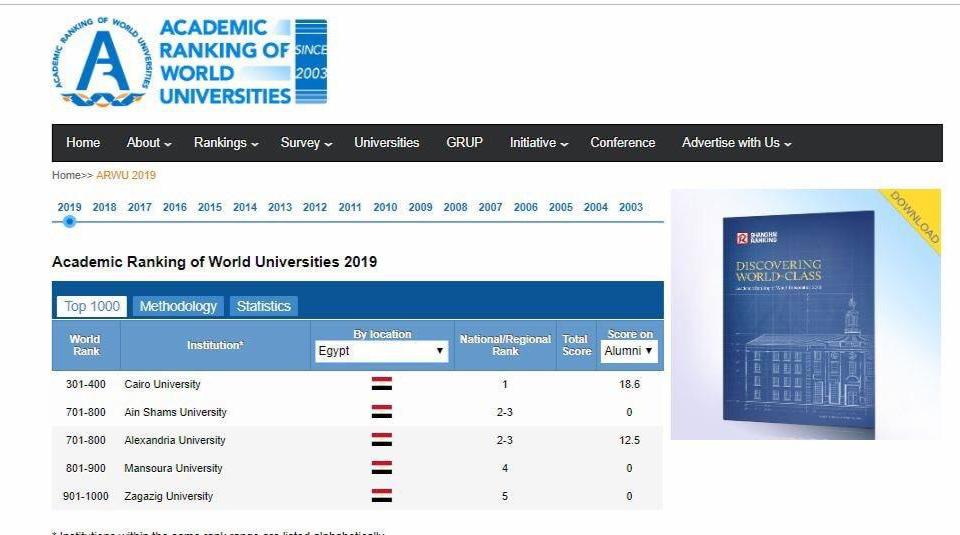This screenshot has width=960, height=535.
Task: Open the Cairo University link
Action: pyautogui.click(x=162, y=384)
